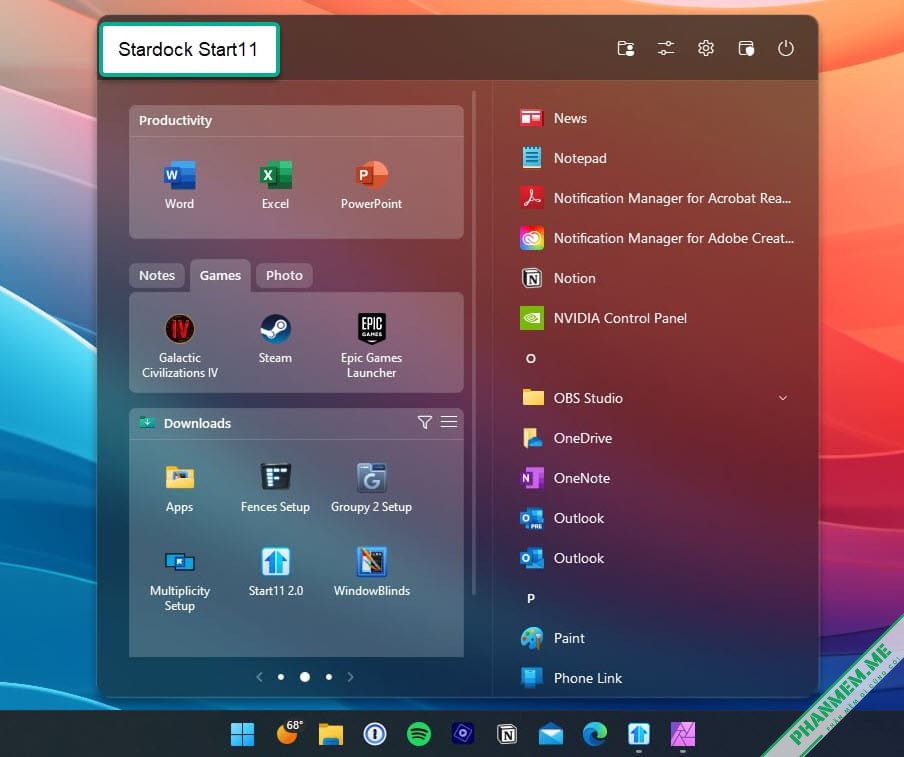Open the user folder icon in header
This screenshot has height=757, width=904.
click(x=626, y=48)
